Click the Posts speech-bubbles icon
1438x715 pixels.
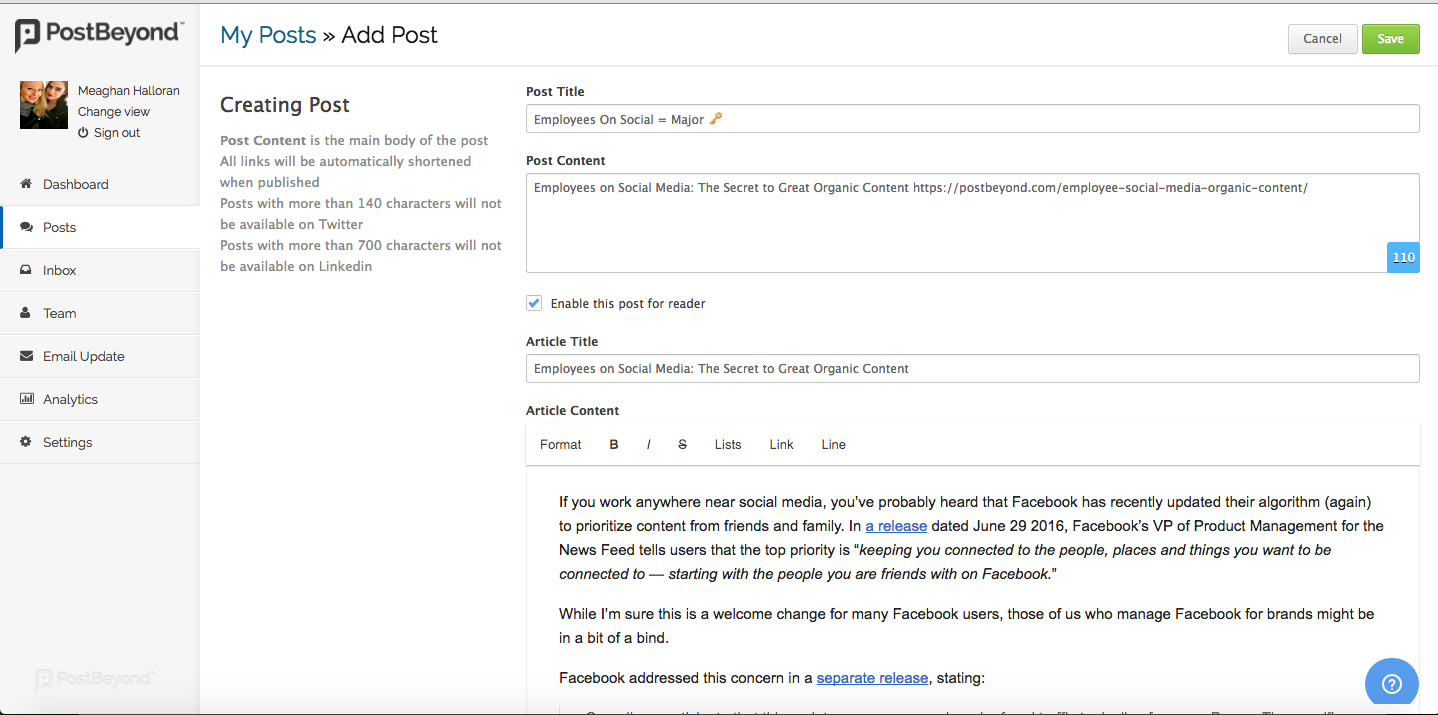pyautogui.click(x=26, y=227)
